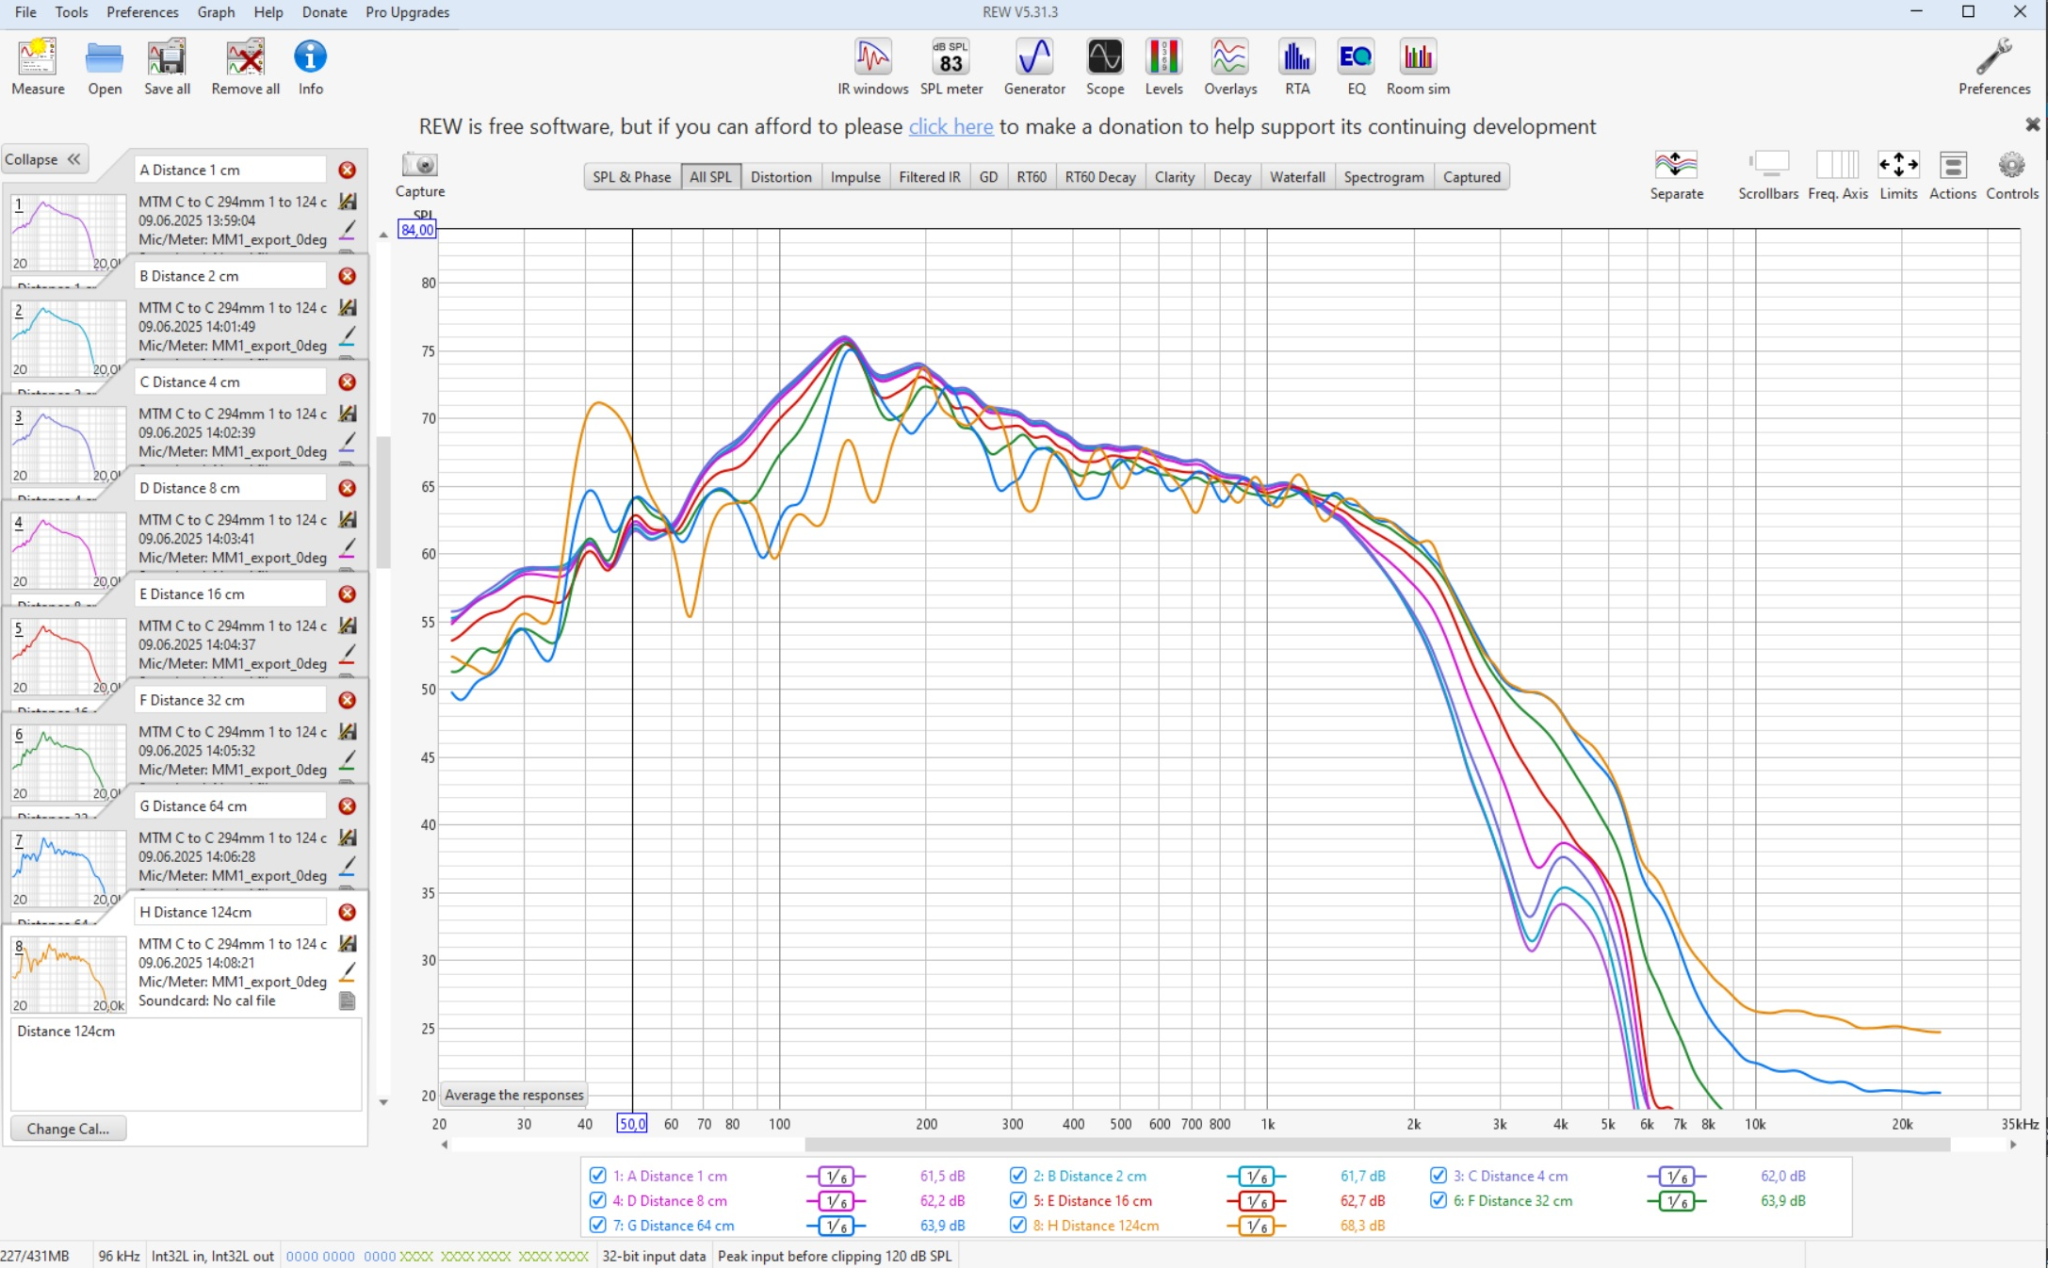Open smoothing selector for B Distance 2 cm
This screenshot has height=1268, width=2048.
(1256, 1176)
